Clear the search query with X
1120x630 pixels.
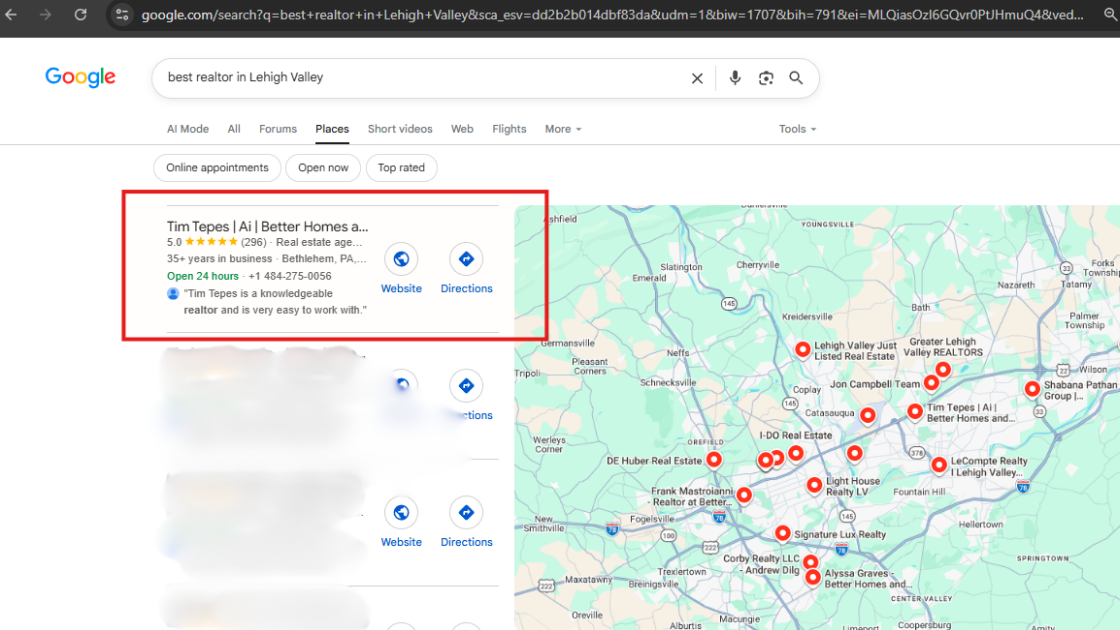click(x=697, y=78)
